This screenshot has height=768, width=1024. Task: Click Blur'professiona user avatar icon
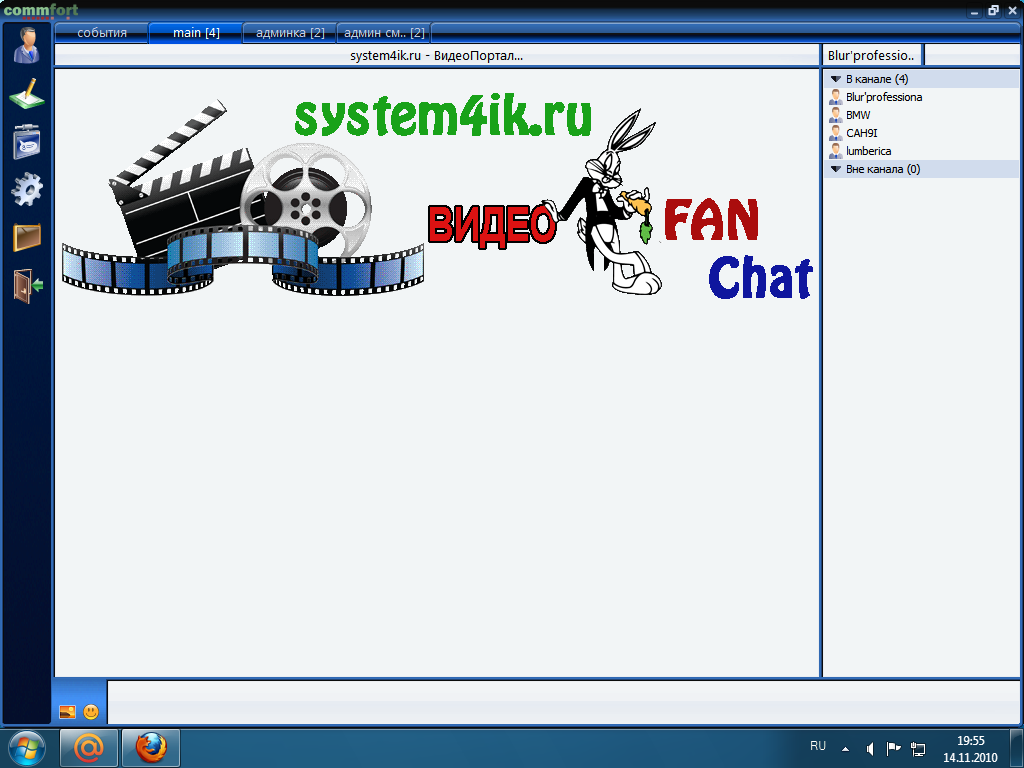(835, 97)
